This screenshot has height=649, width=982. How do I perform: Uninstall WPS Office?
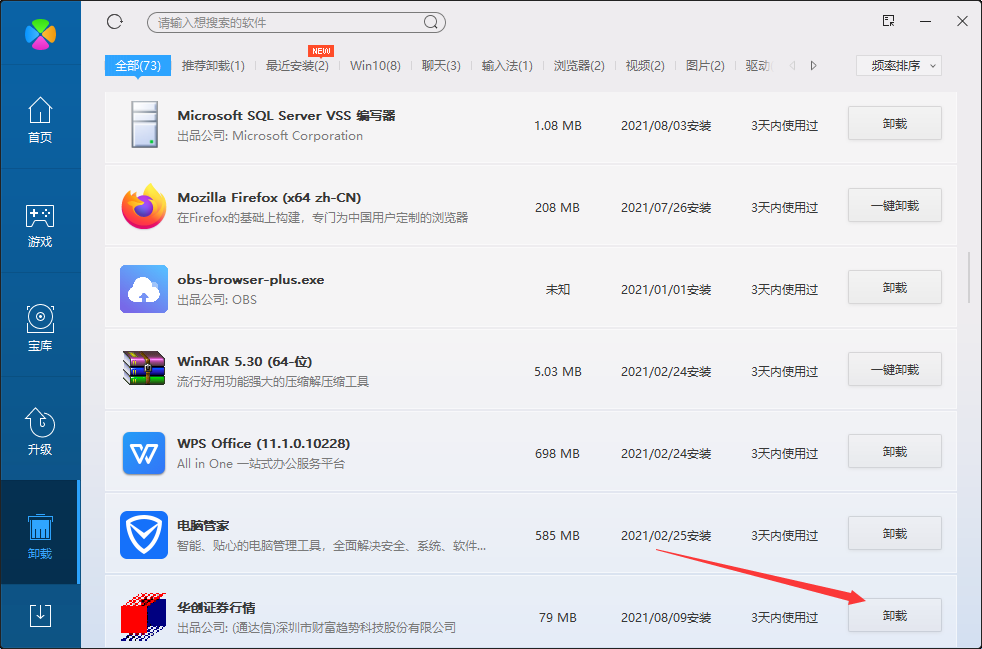tap(894, 452)
